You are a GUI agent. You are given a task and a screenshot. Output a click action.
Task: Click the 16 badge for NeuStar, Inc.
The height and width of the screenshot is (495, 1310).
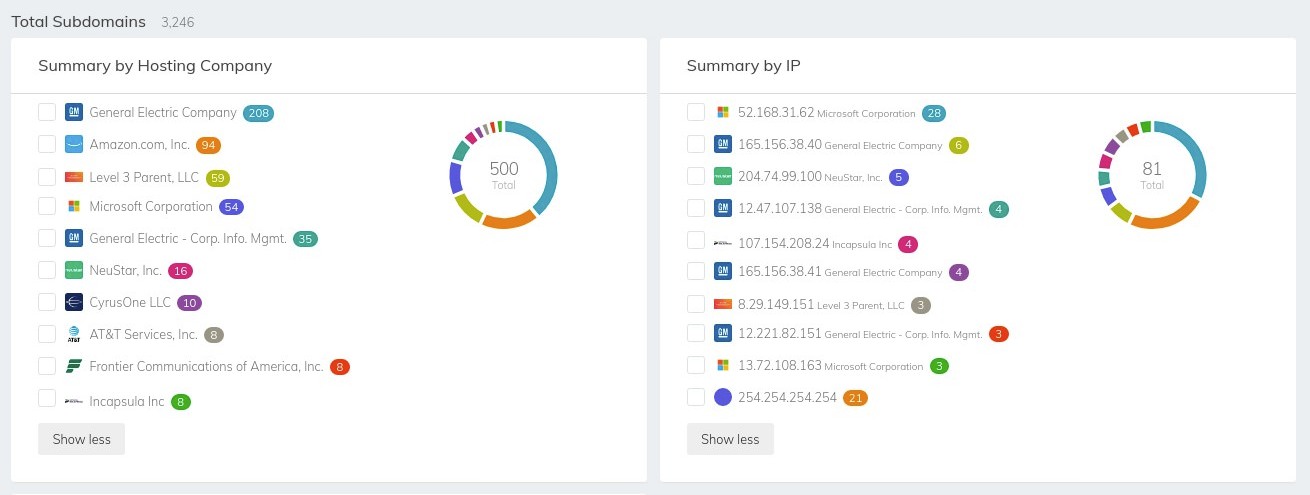(x=180, y=271)
